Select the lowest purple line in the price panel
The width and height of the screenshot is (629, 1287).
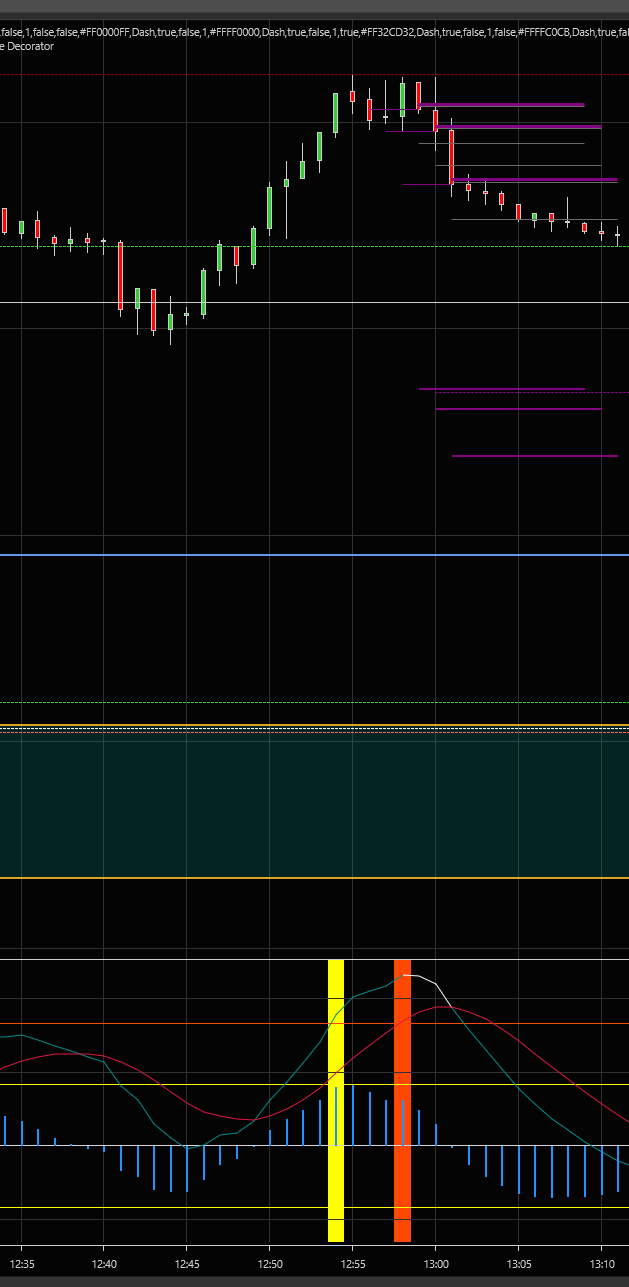(x=534, y=456)
